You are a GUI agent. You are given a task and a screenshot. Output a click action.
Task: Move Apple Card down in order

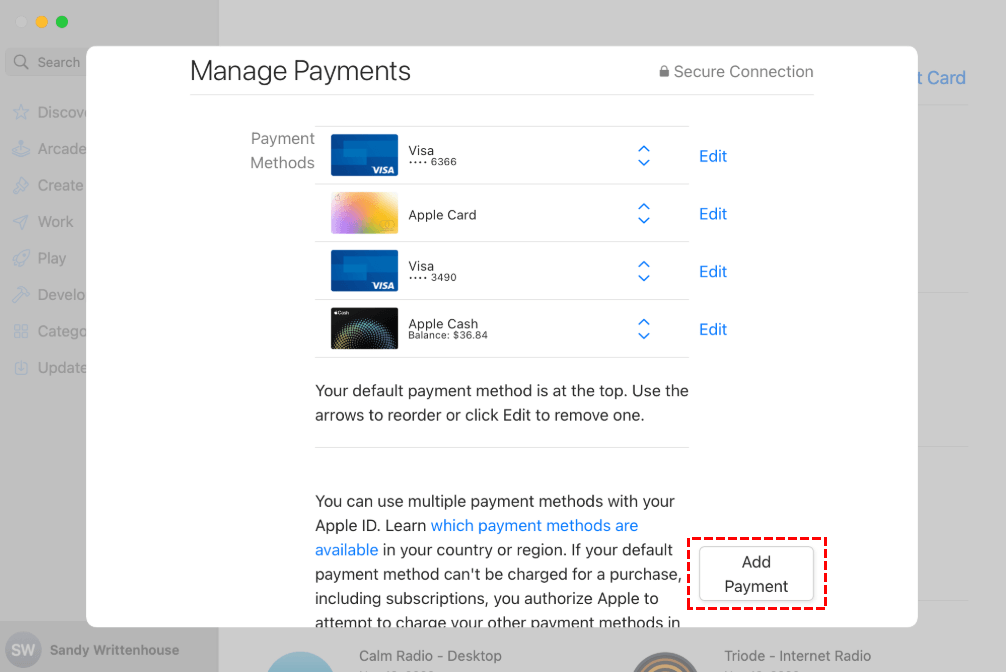pos(644,220)
